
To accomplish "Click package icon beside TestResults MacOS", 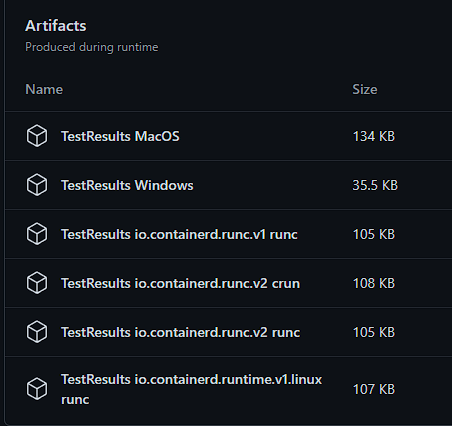I will point(37,136).
